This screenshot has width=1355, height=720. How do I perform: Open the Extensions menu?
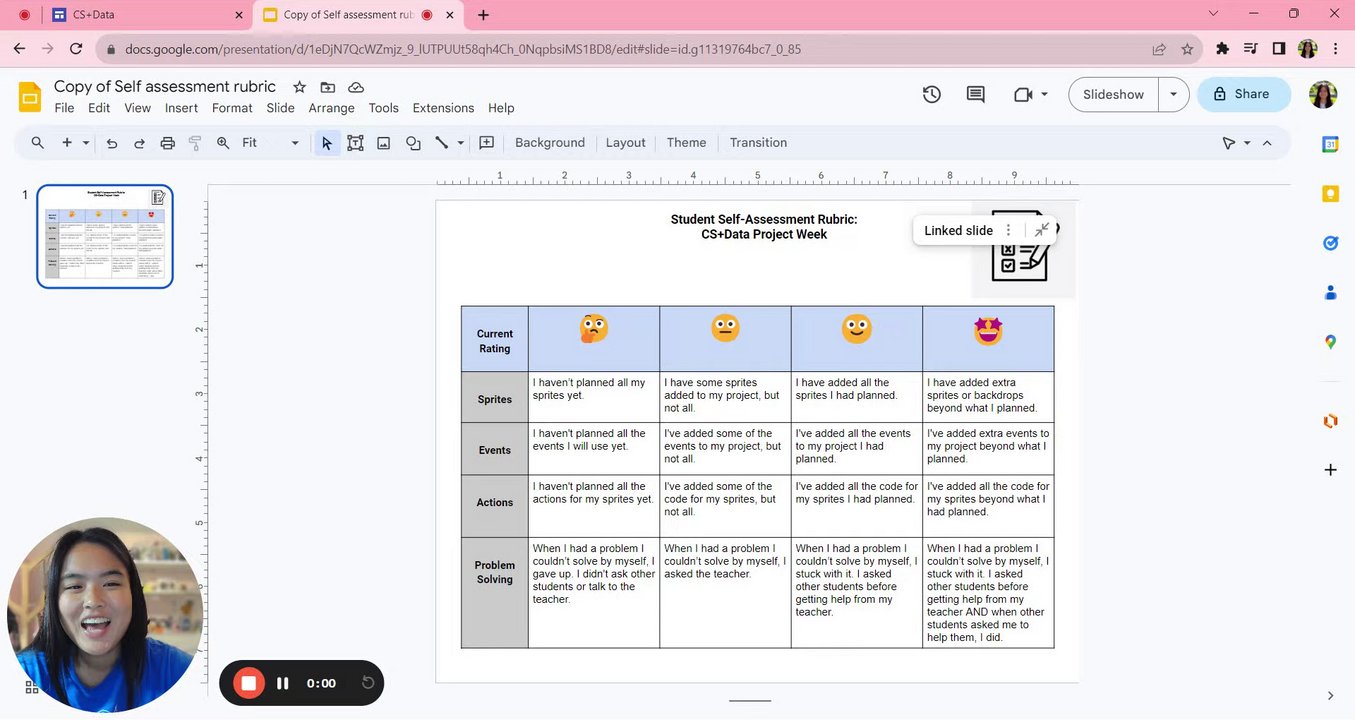pyautogui.click(x=443, y=108)
